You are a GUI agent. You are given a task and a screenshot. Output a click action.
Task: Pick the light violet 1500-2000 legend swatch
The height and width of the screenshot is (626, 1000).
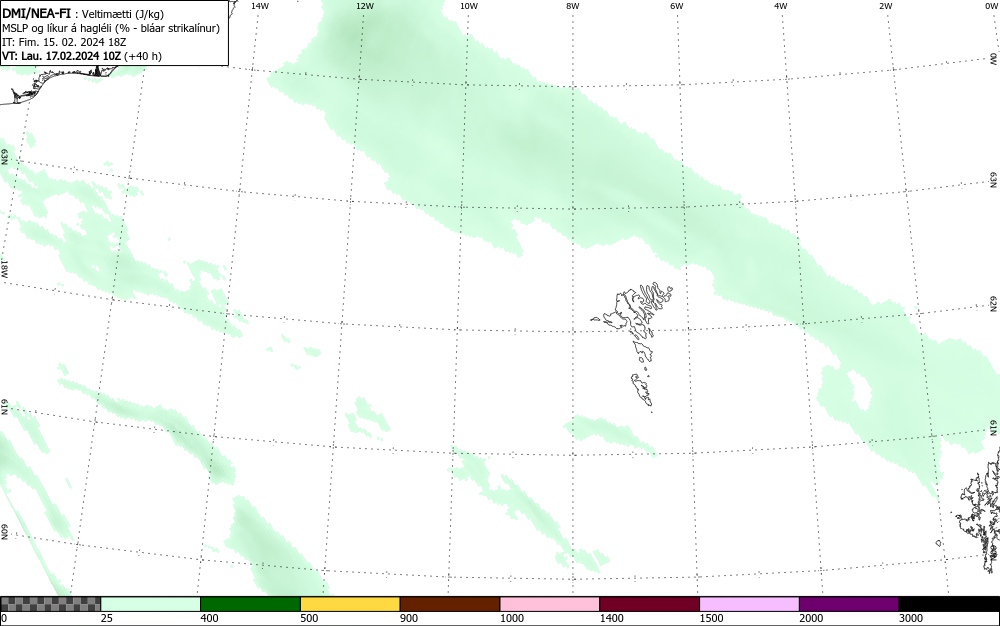click(x=749, y=604)
